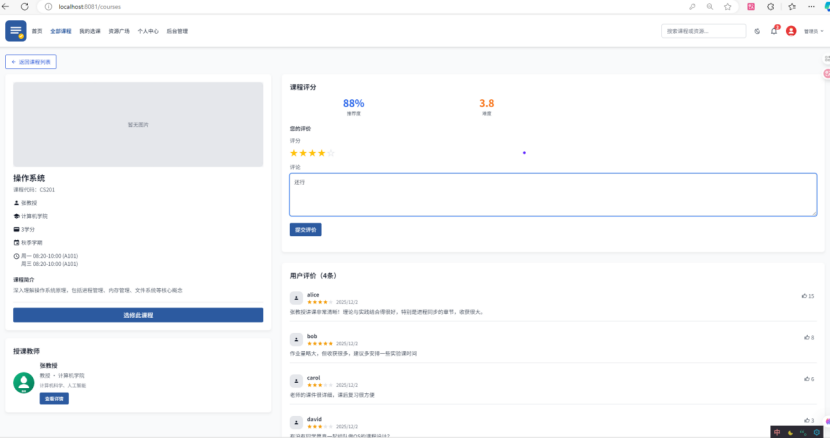
Task: Click carol's reviewer avatar icon
Action: (296, 381)
